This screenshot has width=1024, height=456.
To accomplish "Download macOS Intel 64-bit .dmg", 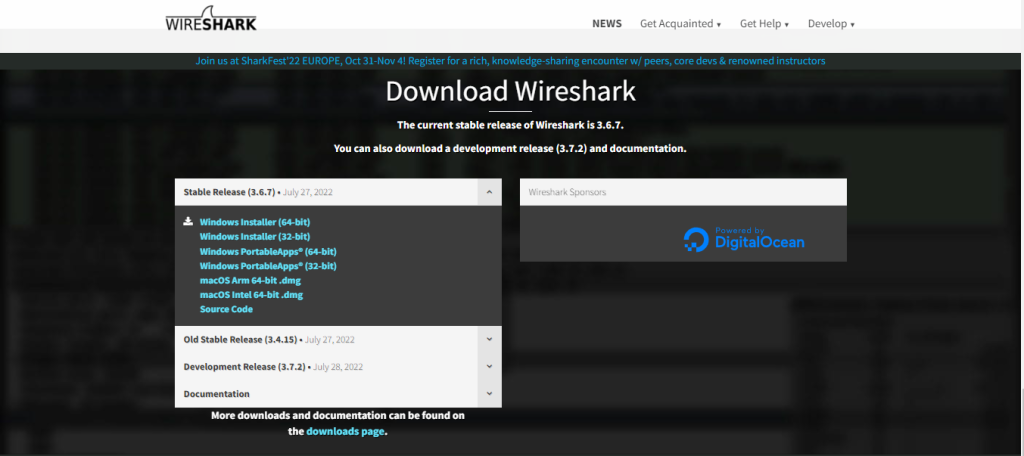I will pos(251,295).
